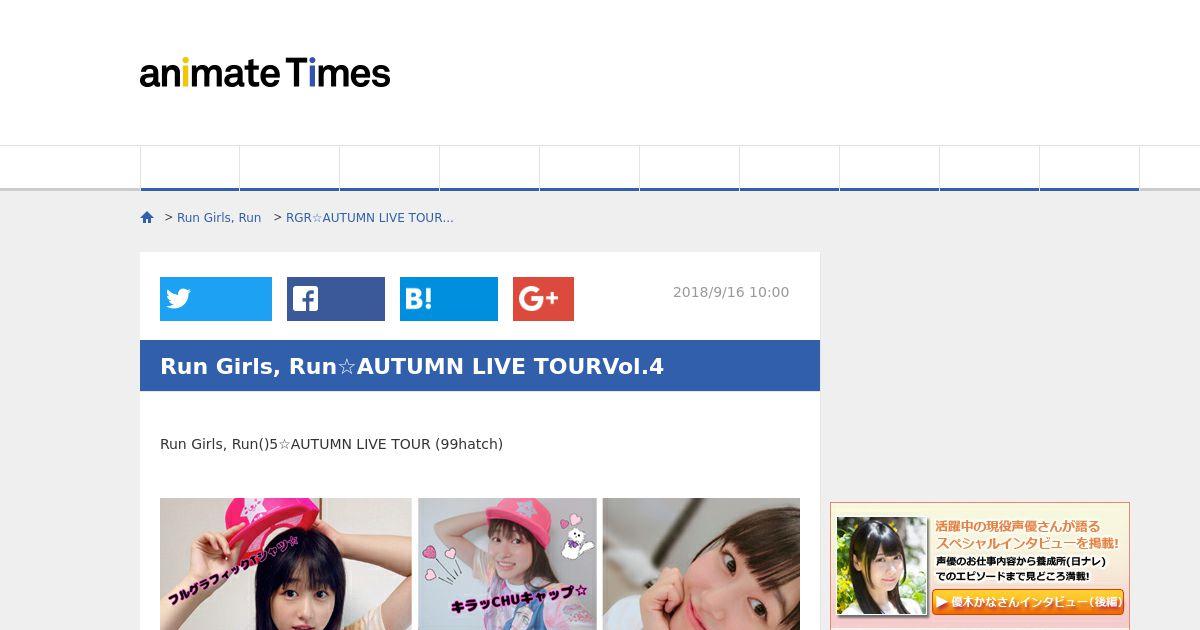The image size is (1200, 630).
Task: Share the article on Facebook
Action: coord(336,299)
